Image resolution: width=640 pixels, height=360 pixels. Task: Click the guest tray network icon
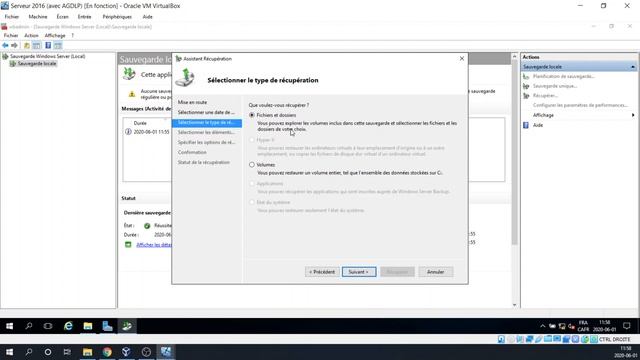point(562,326)
